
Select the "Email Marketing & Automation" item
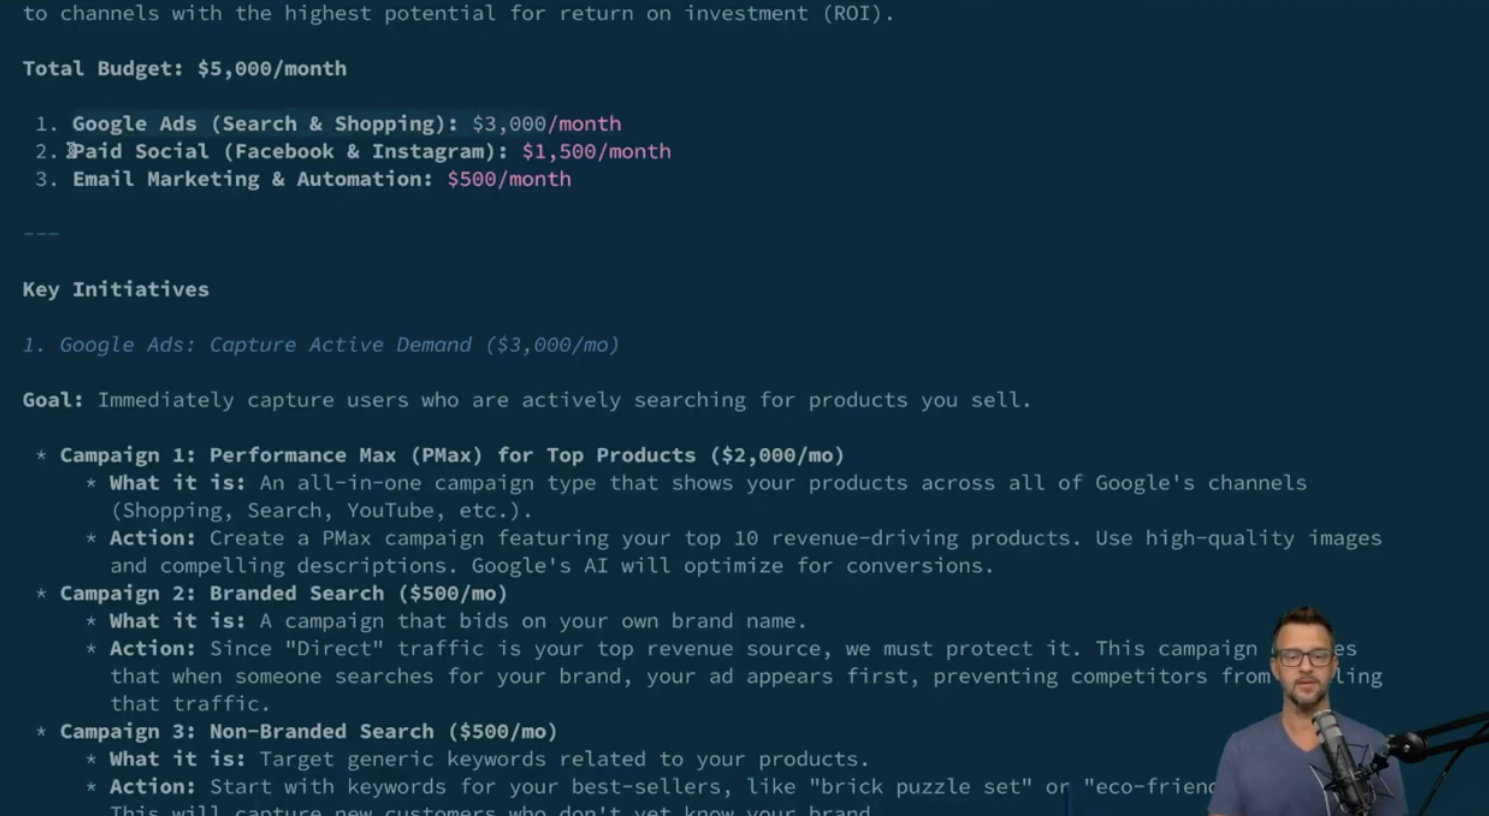252,179
